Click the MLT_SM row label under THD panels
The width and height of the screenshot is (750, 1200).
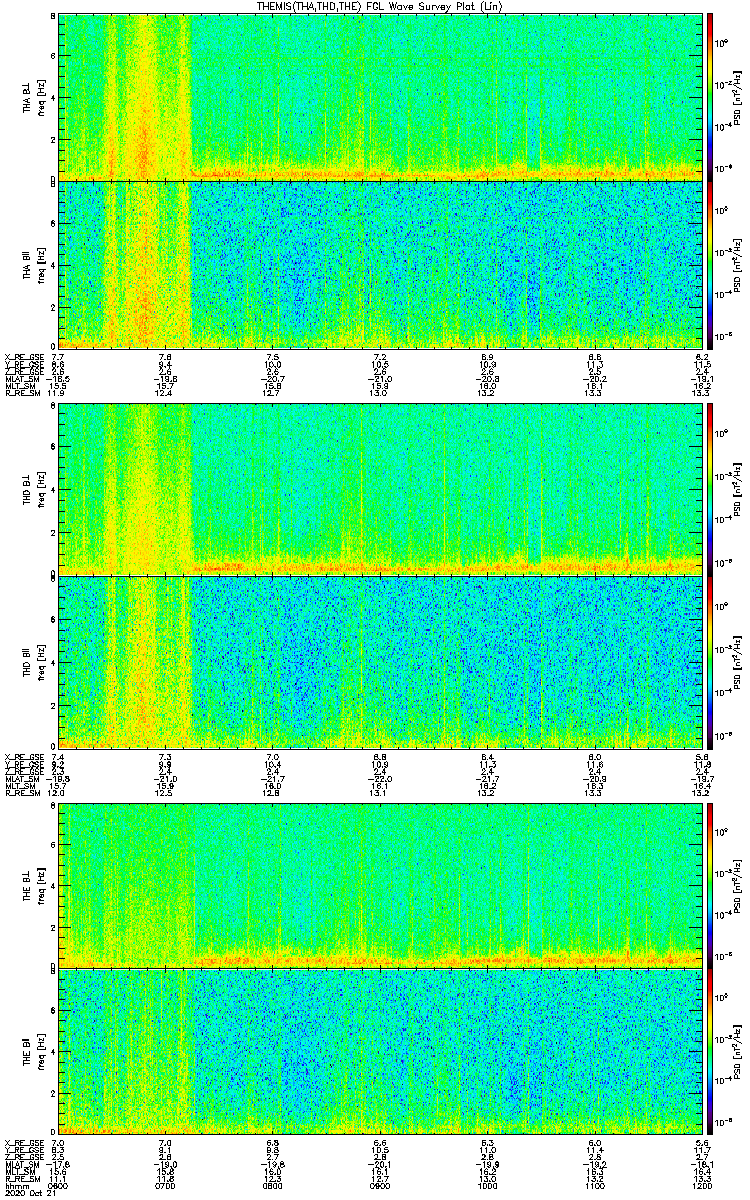pos(20,780)
